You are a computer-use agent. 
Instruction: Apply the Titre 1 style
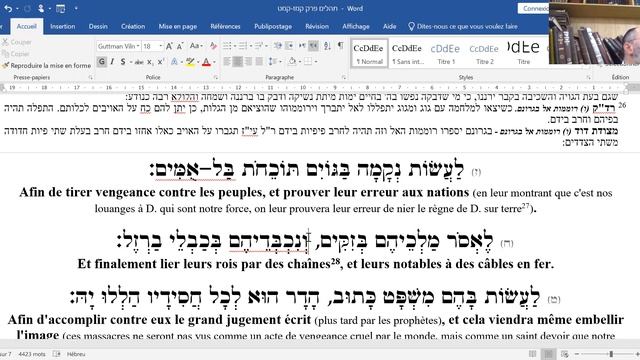pos(445,53)
